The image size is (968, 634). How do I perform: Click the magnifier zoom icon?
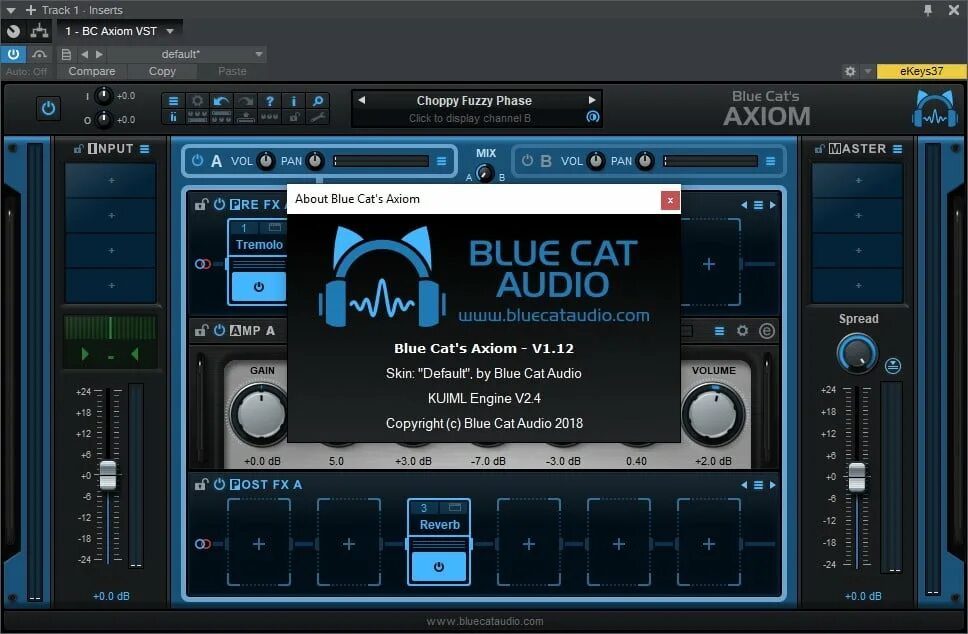(x=318, y=101)
